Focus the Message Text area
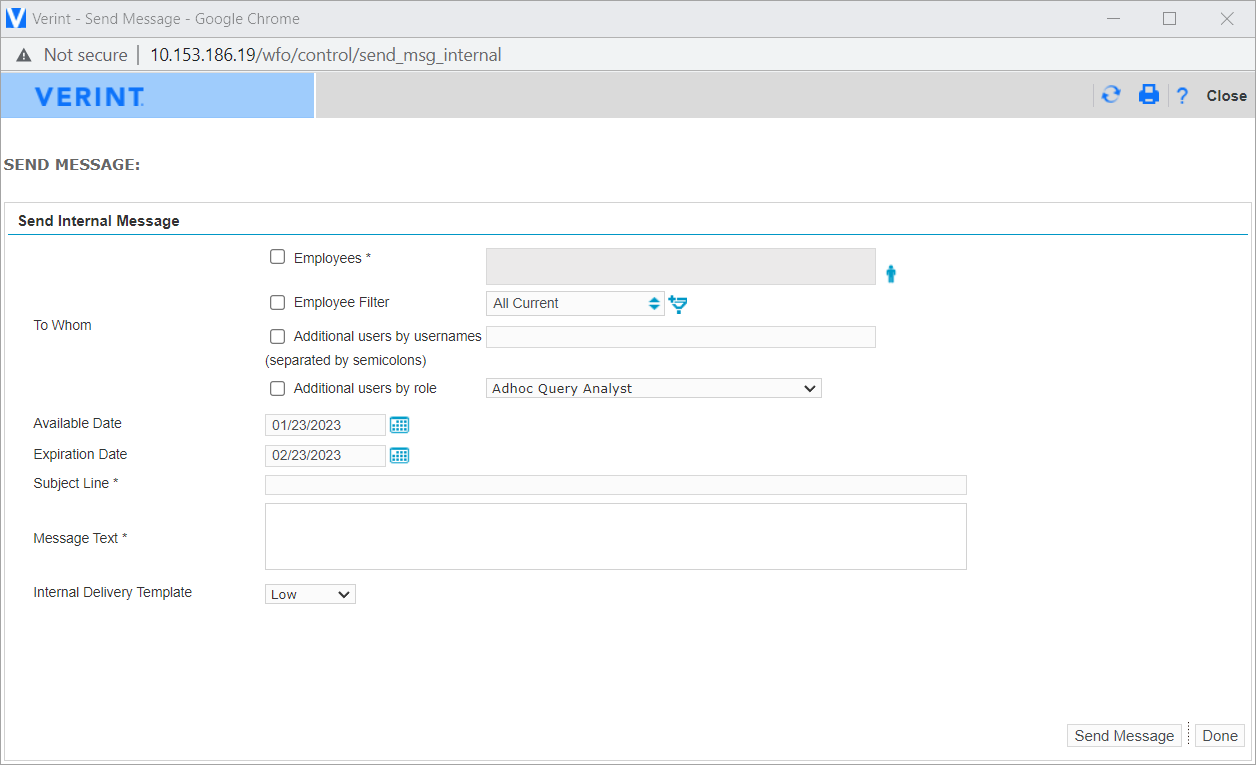 coord(615,536)
